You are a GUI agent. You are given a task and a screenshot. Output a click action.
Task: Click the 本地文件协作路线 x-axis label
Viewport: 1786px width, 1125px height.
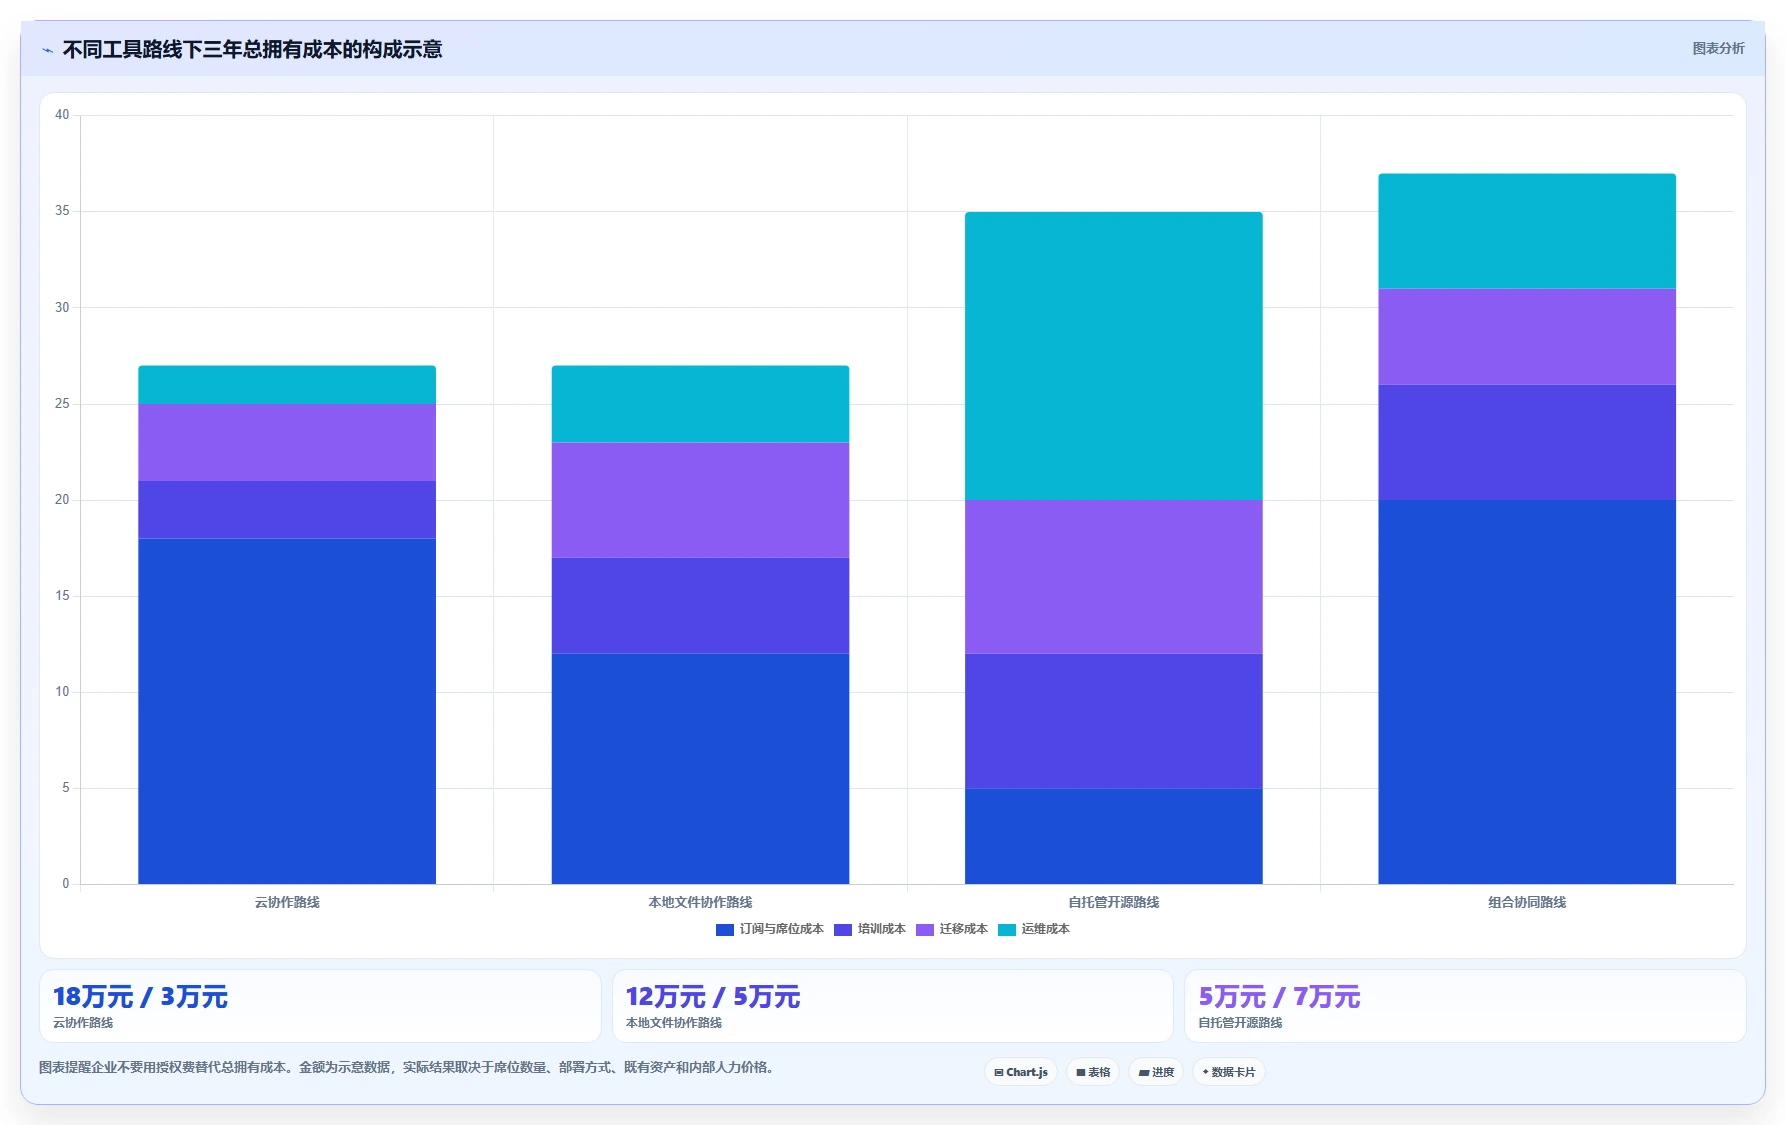click(x=700, y=902)
